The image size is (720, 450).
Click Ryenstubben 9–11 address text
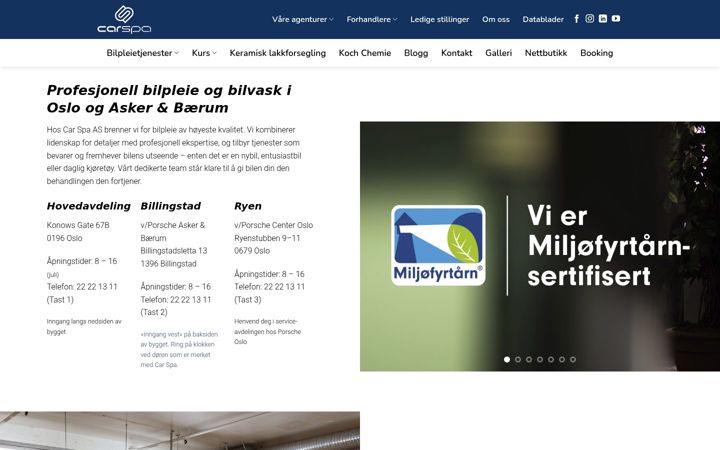pyautogui.click(x=267, y=238)
